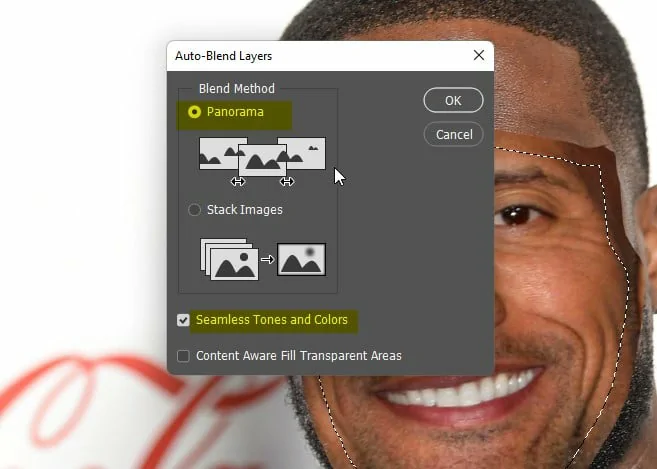The height and width of the screenshot is (469, 657).
Task: Click the arrow between stack illustration images
Action: coord(267,260)
